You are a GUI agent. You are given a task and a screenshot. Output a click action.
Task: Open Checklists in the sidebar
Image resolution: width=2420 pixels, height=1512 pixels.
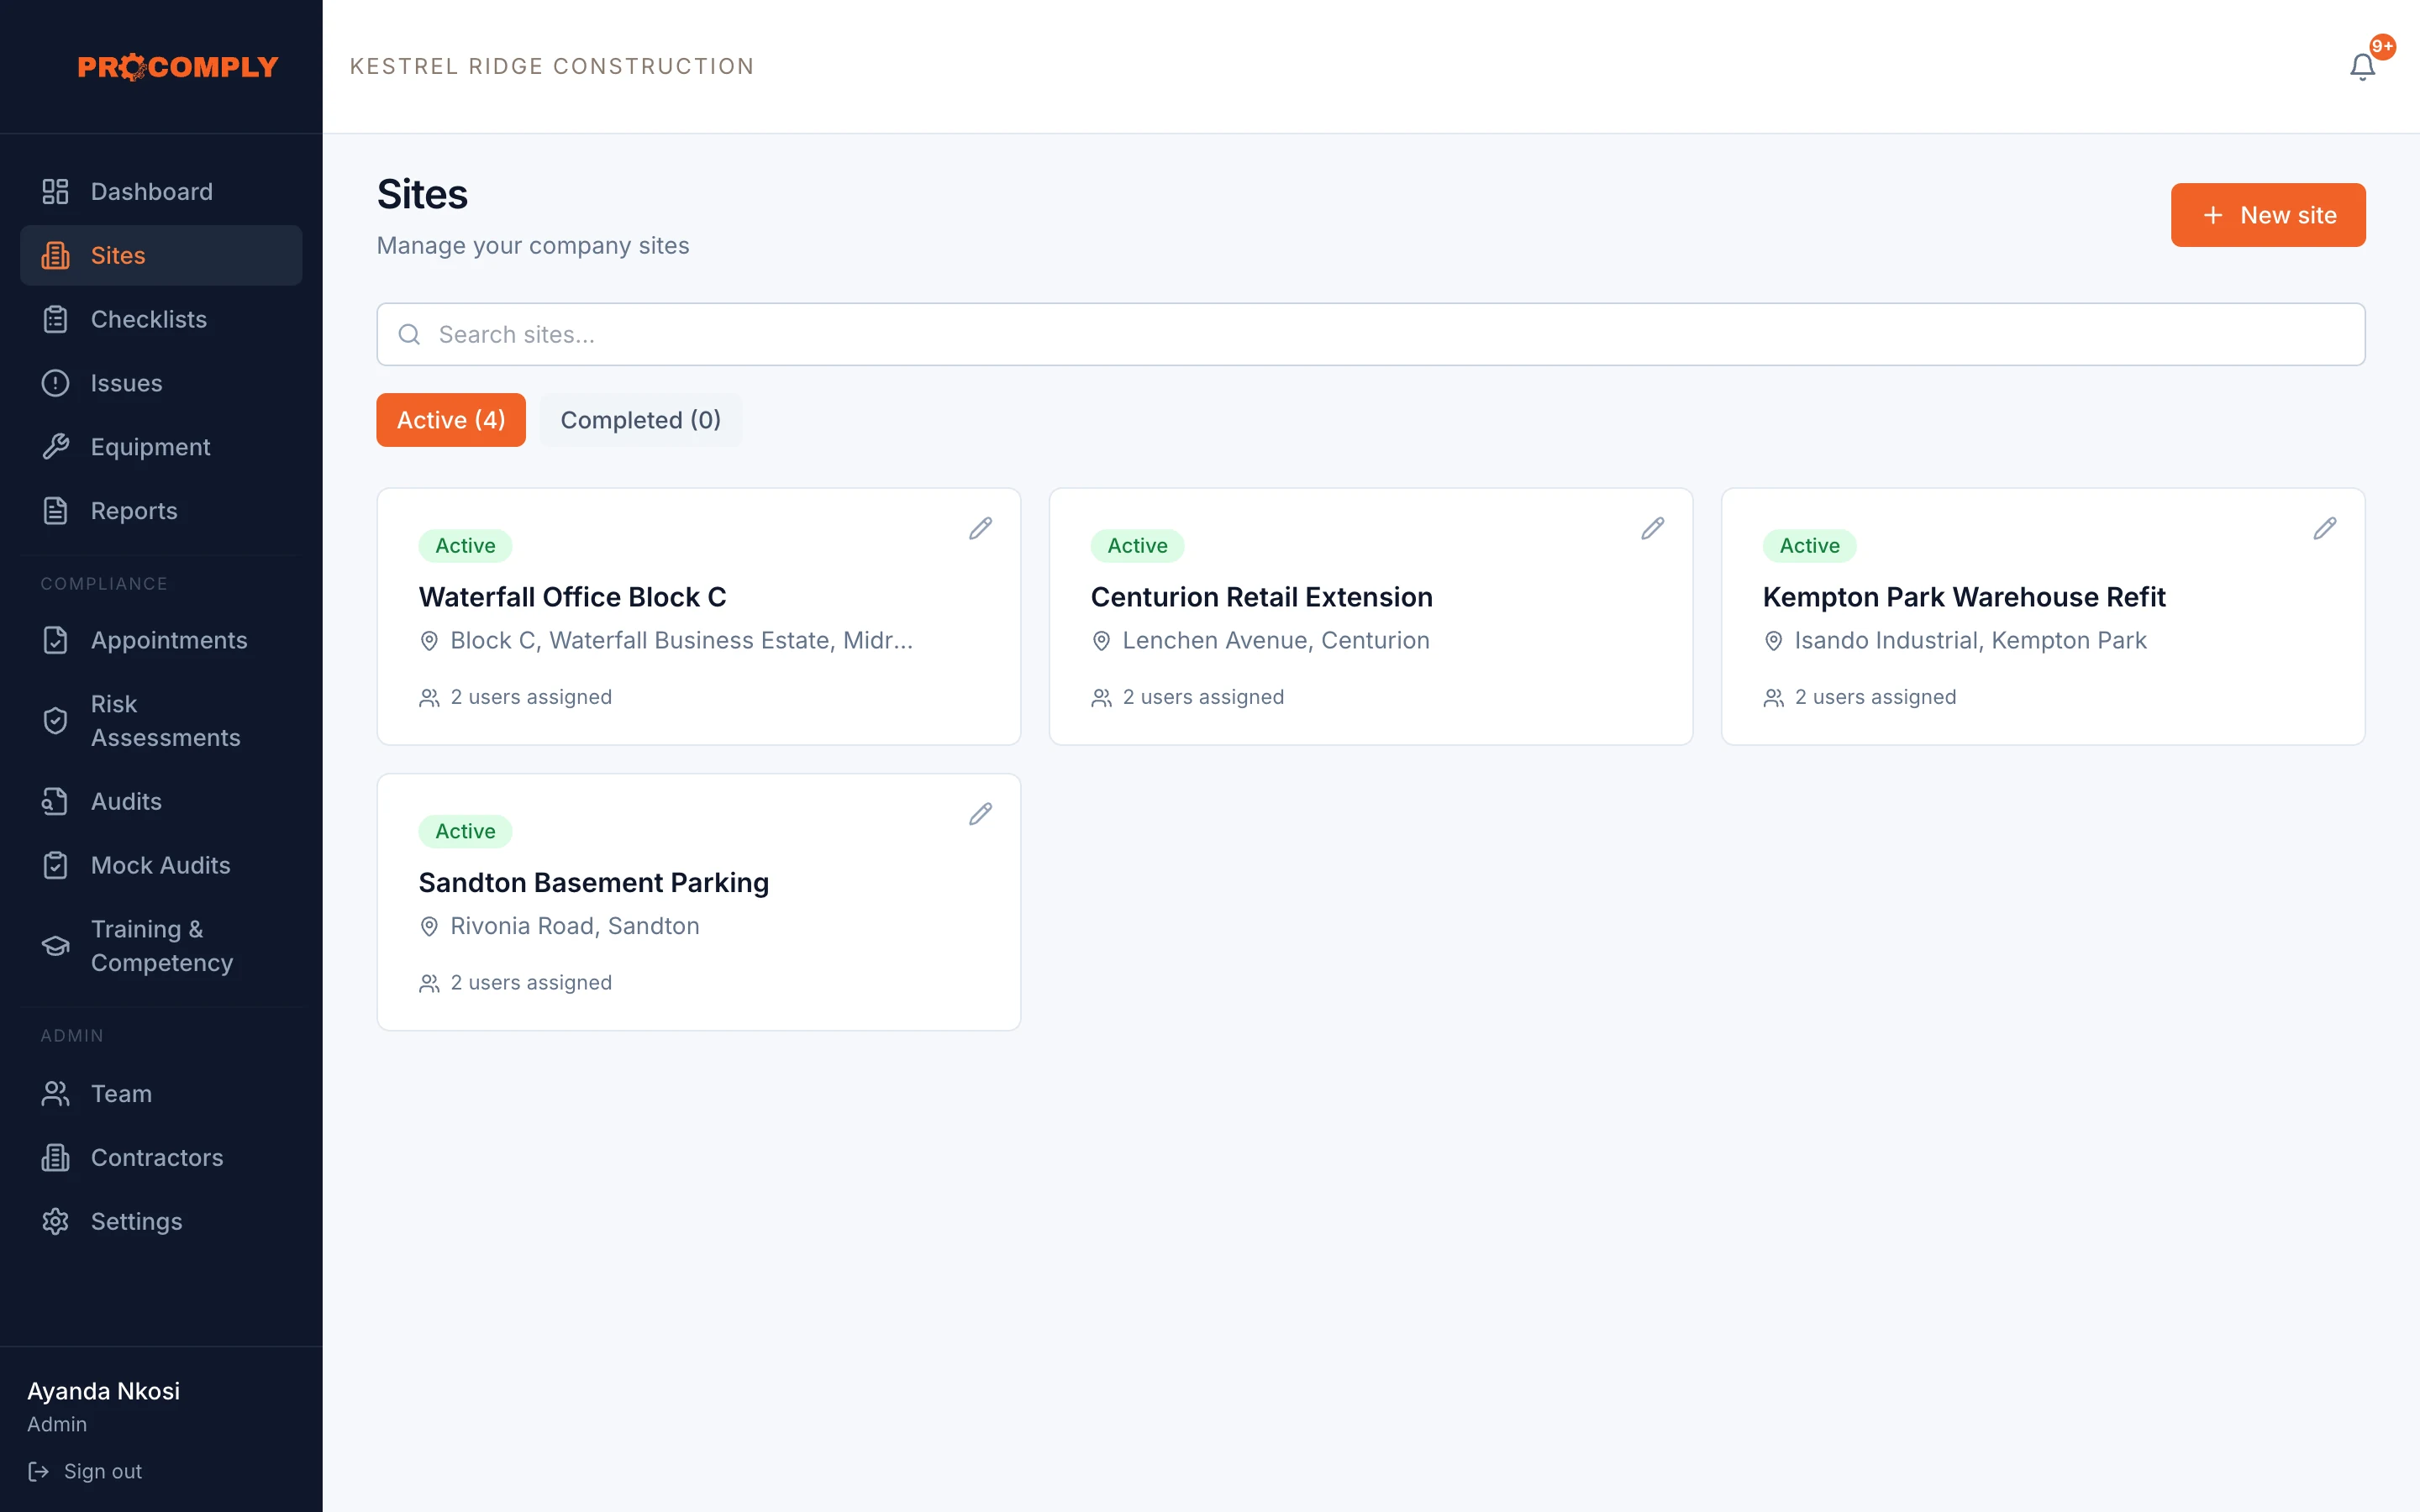161,319
